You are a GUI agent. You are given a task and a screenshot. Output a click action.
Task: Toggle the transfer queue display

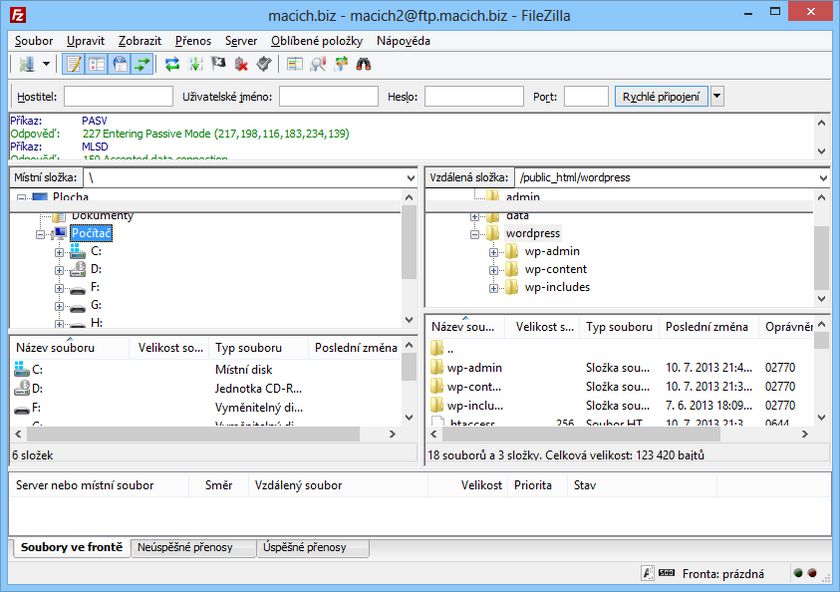click(x=143, y=64)
